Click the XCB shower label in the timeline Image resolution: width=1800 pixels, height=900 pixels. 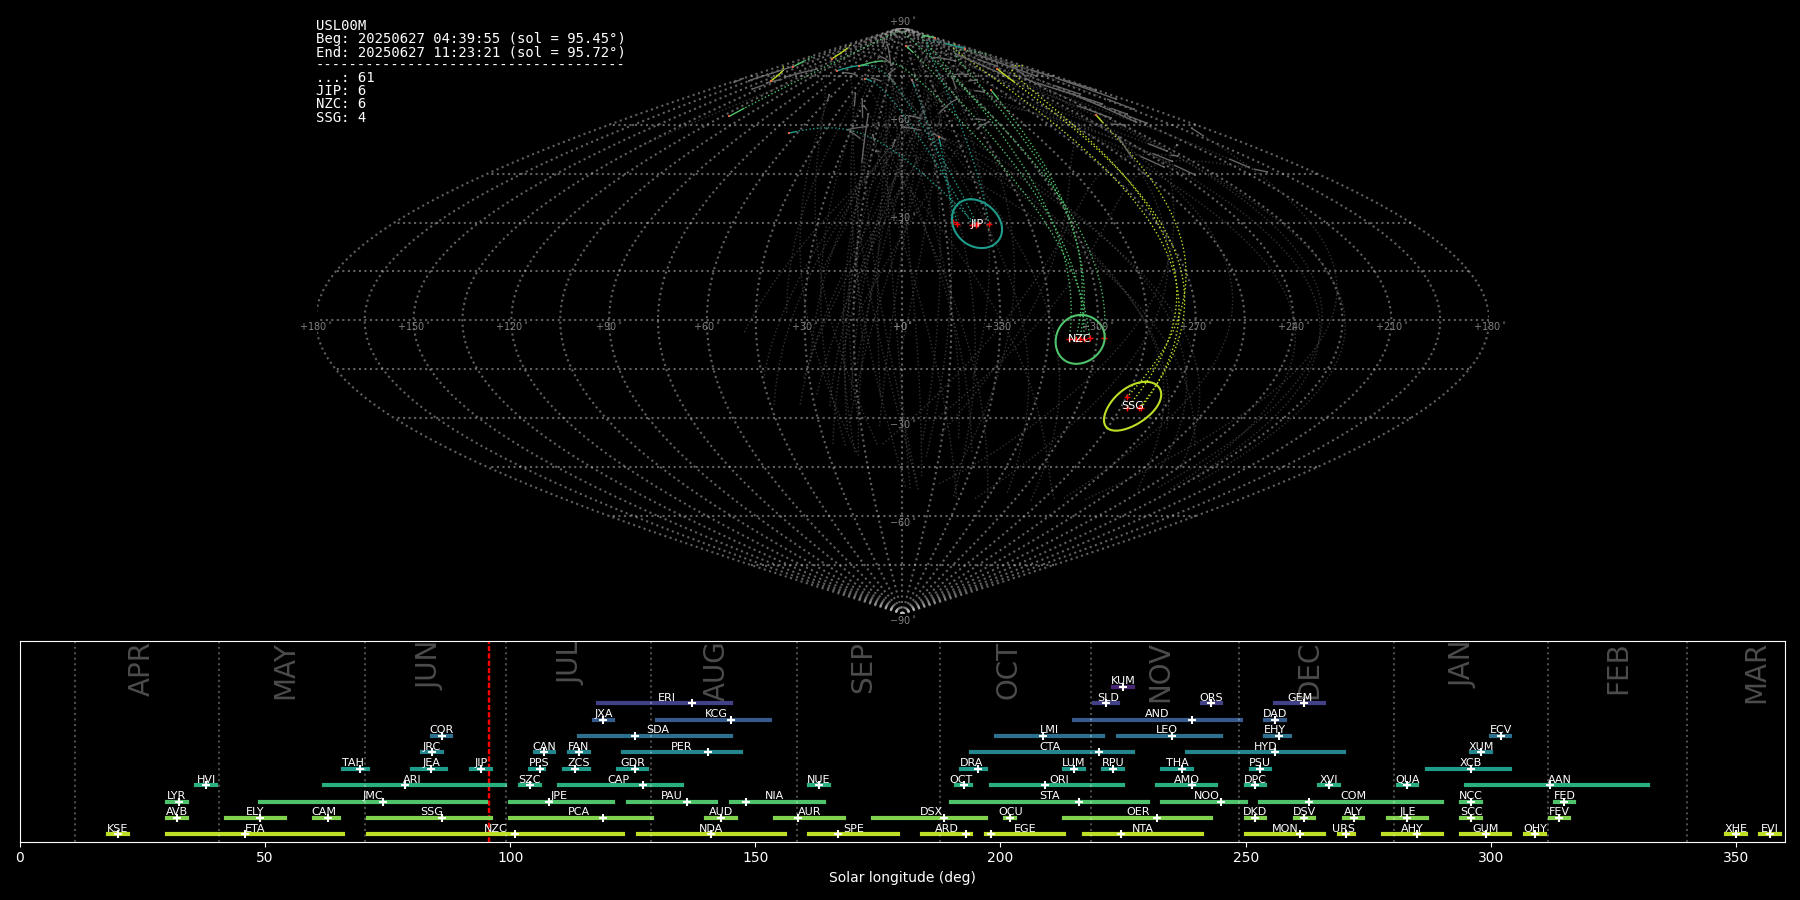1471,763
